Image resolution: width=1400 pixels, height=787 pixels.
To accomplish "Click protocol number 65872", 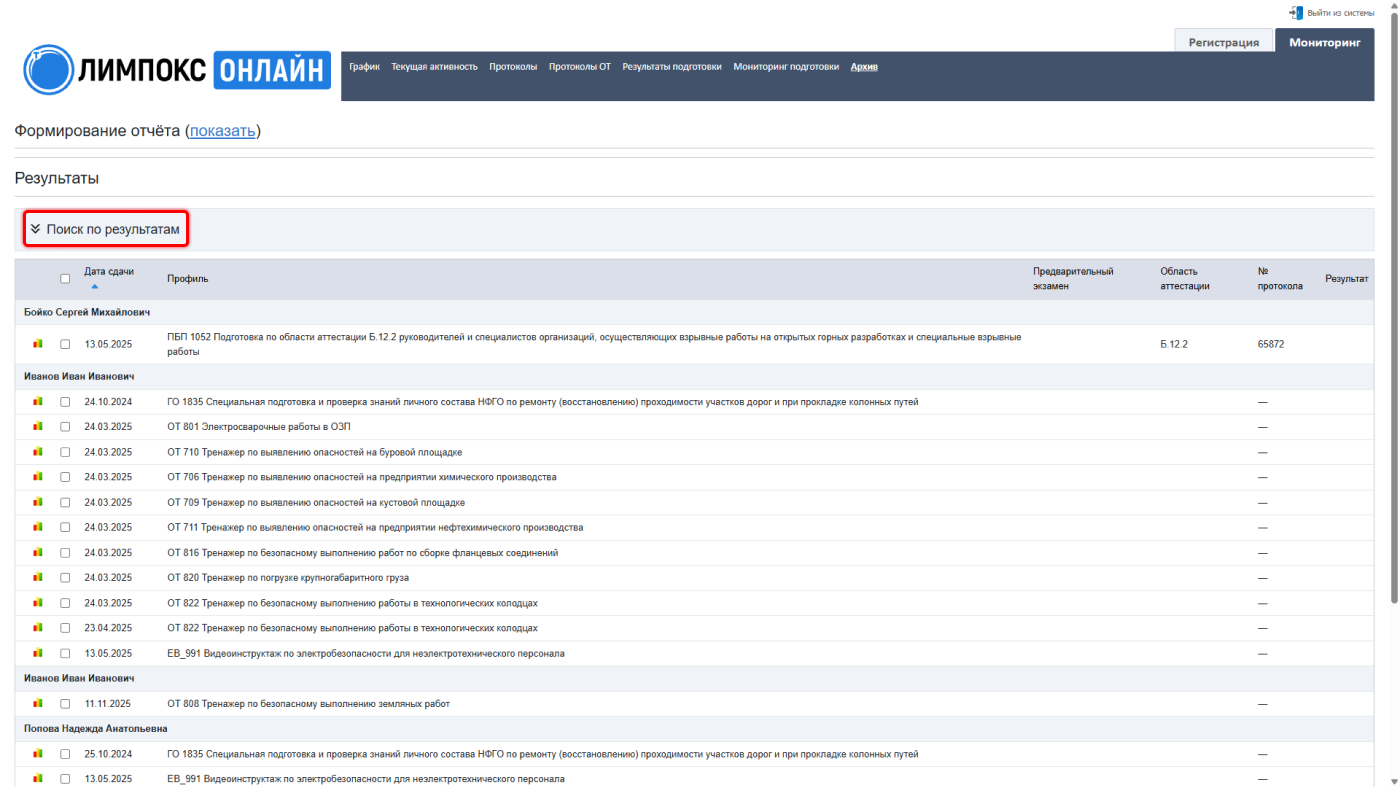I will [1271, 344].
